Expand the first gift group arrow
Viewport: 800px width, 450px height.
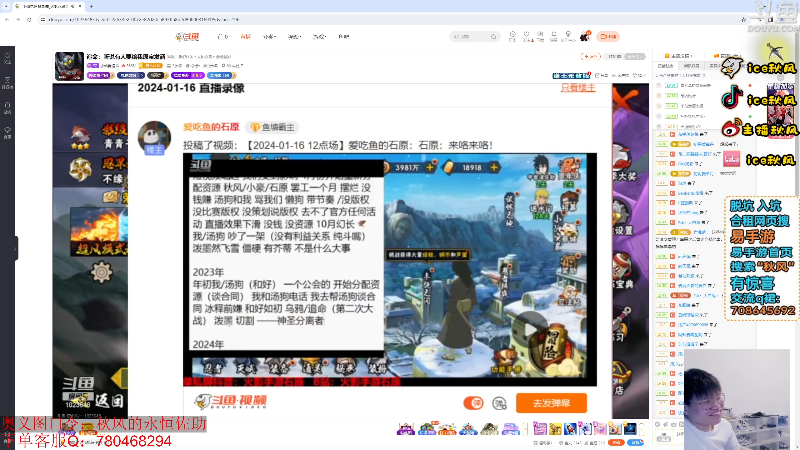click(525, 429)
